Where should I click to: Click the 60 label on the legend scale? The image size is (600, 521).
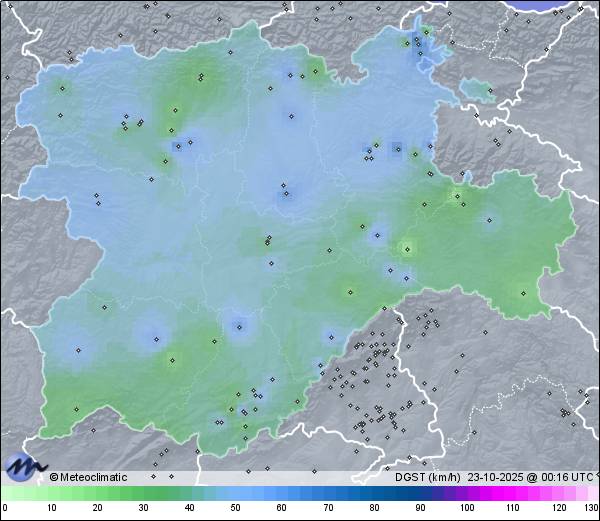[281, 509]
